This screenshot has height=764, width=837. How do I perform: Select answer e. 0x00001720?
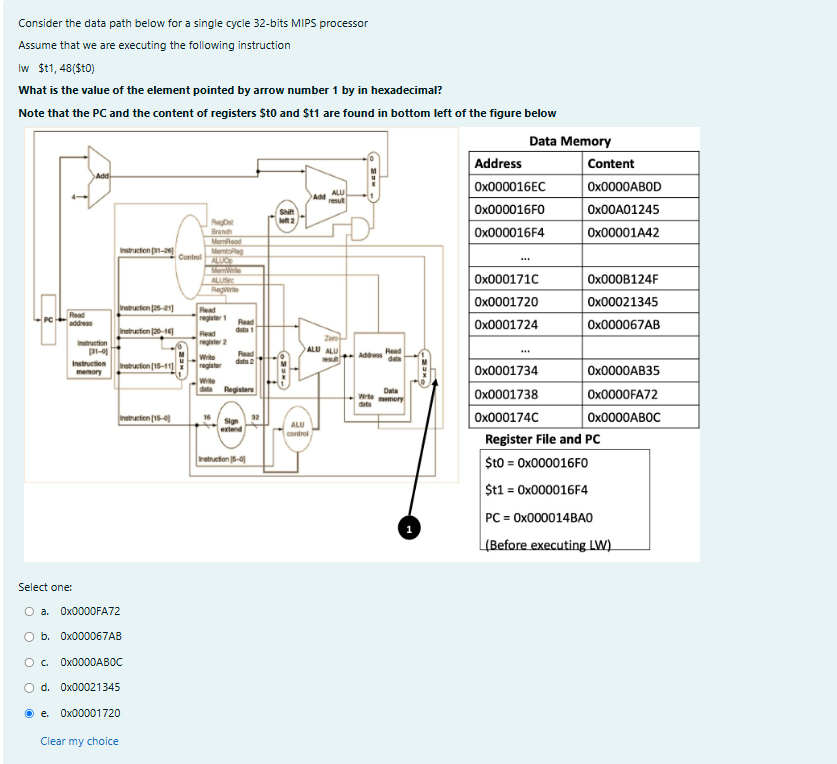click(30, 713)
